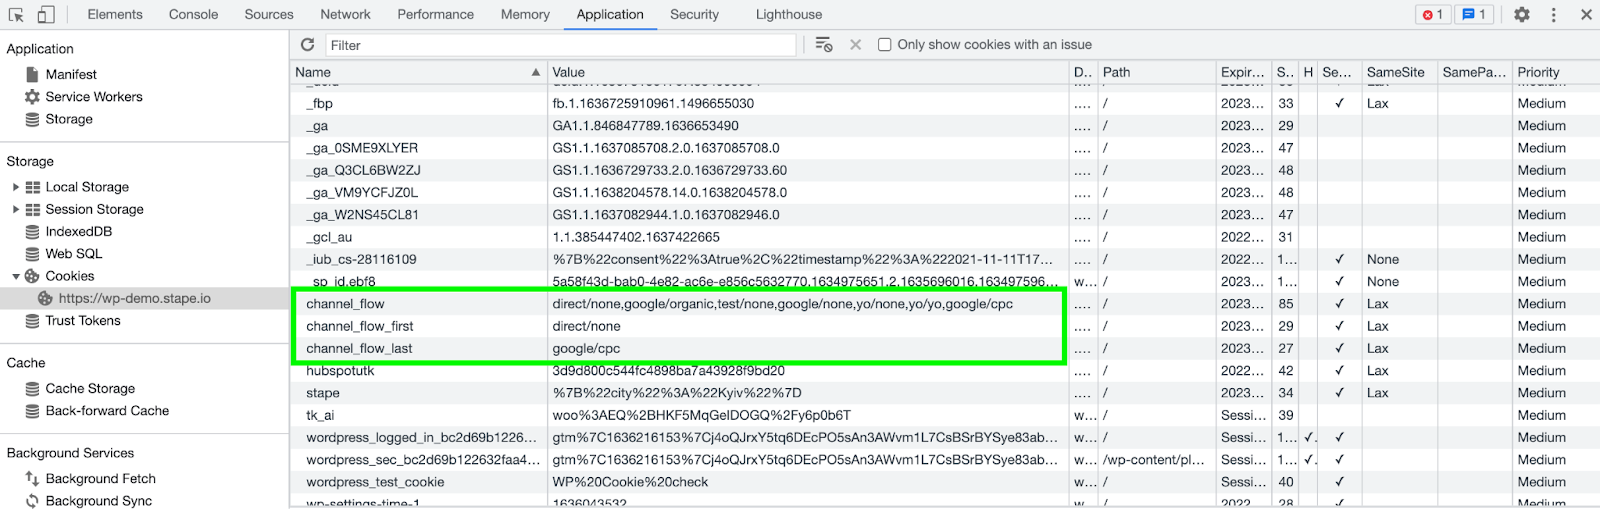The height and width of the screenshot is (509, 1600).
Task: Open Background Sync service
Action: point(98,500)
